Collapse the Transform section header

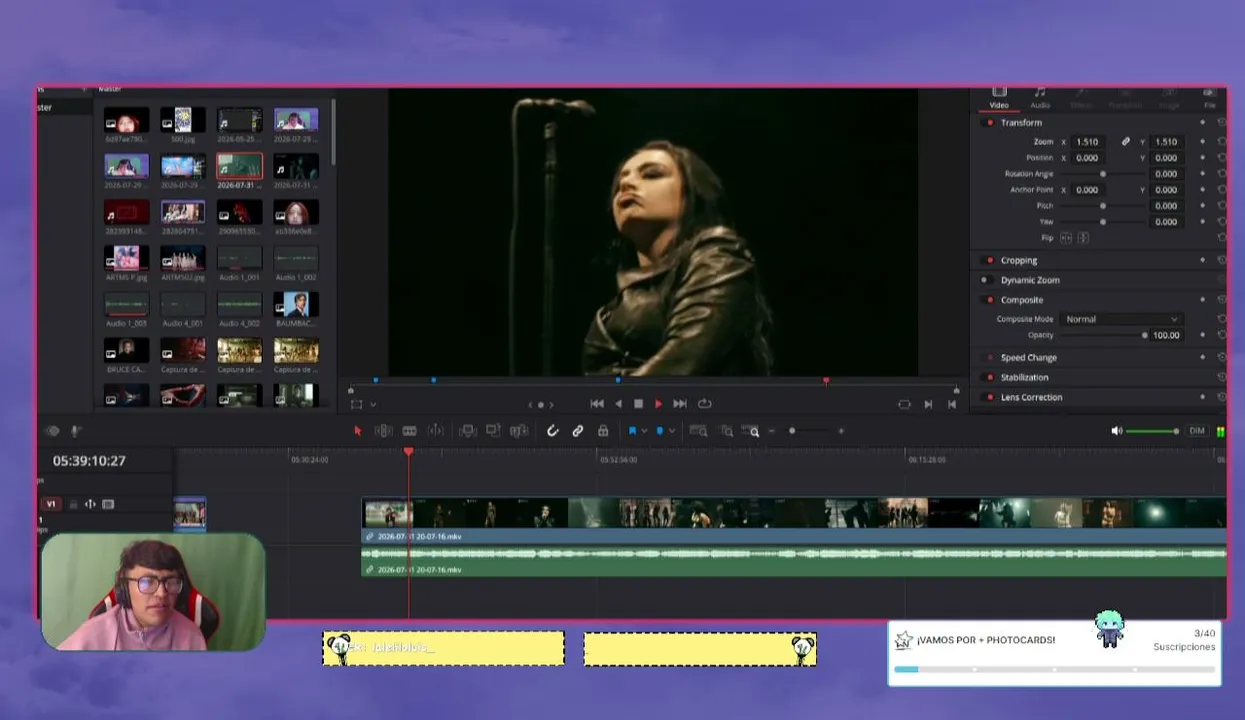pos(1021,123)
